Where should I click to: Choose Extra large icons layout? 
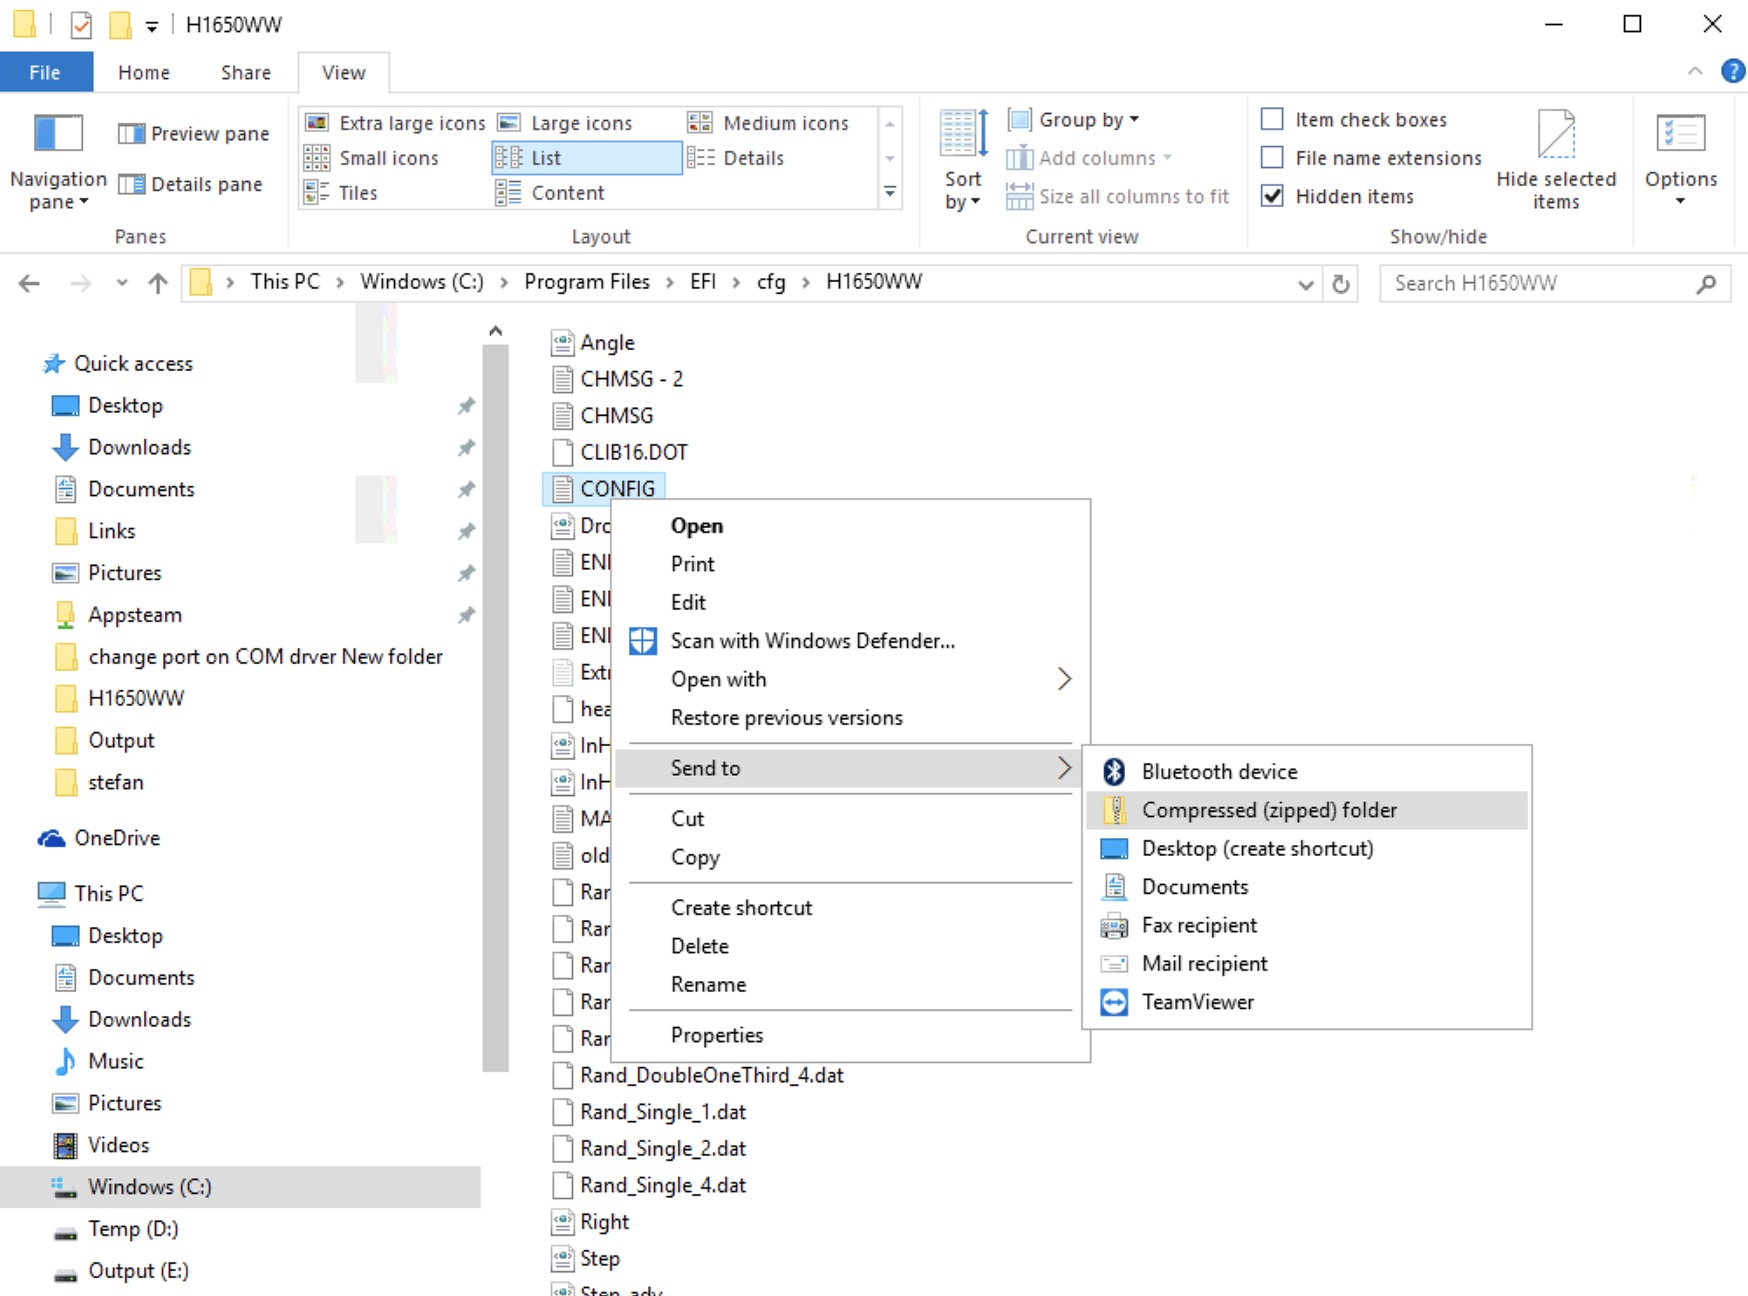[x=395, y=123]
